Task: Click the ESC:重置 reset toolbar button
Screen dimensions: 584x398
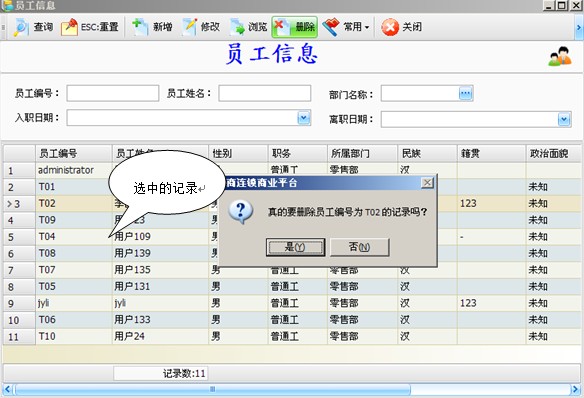Action: pos(90,27)
